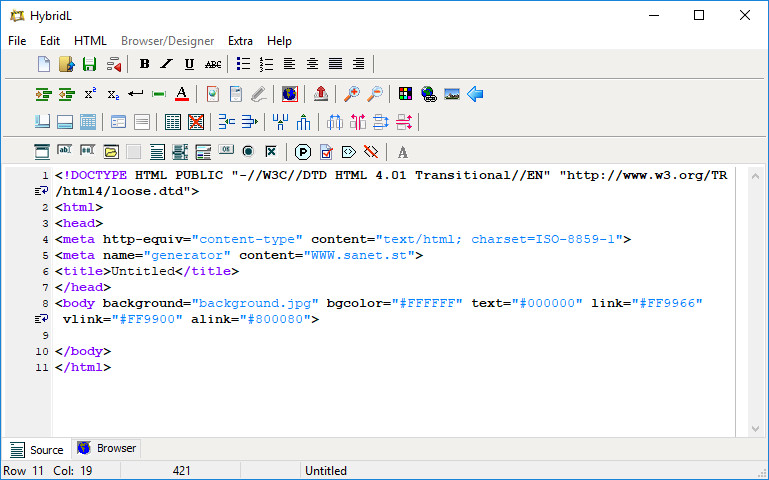
Task: Click the superscript x² icon
Action: [x=90, y=94]
